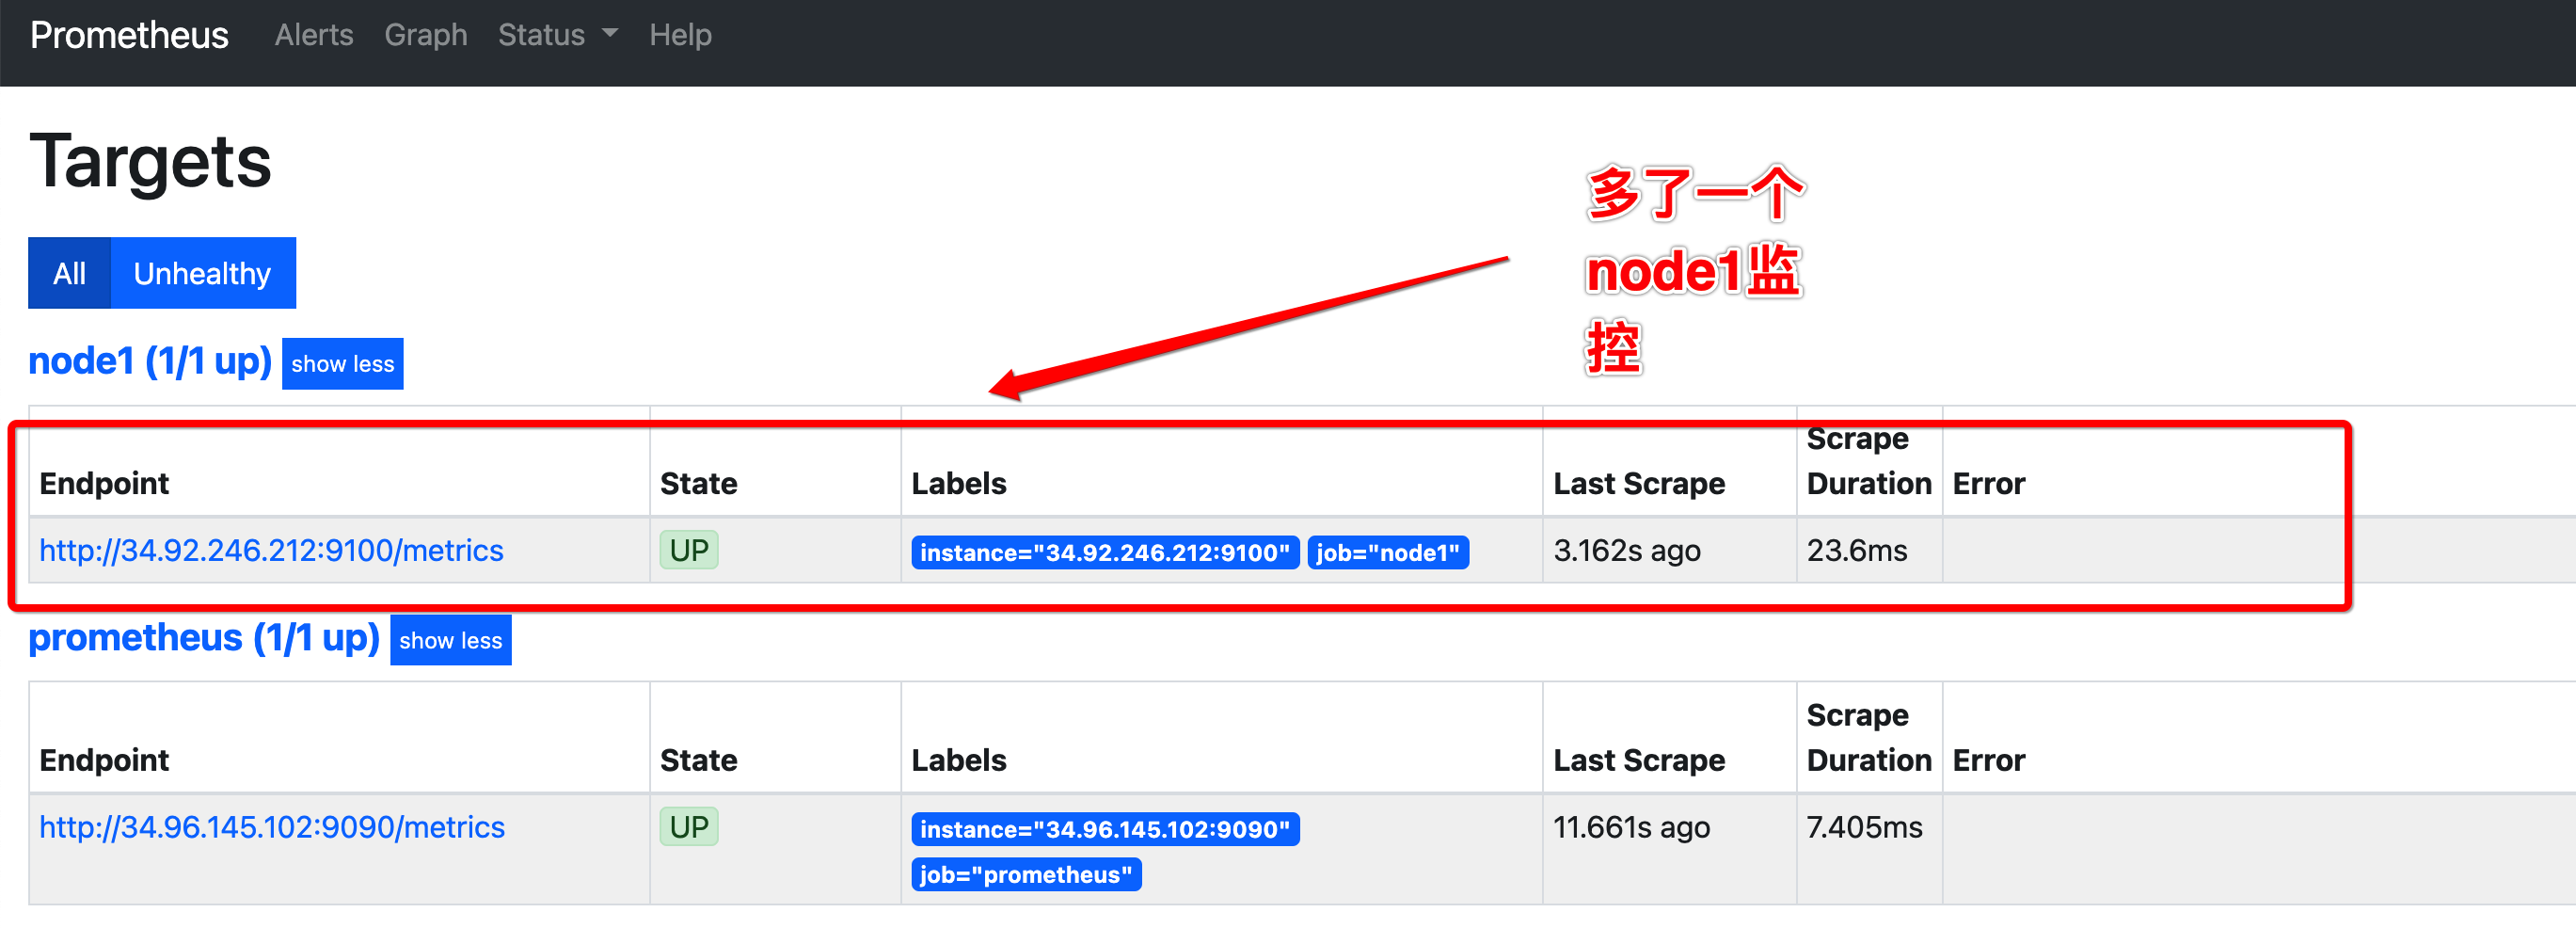The image size is (2576, 928).
Task: Expand the Status dropdown menu
Action: [x=558, y=35]
